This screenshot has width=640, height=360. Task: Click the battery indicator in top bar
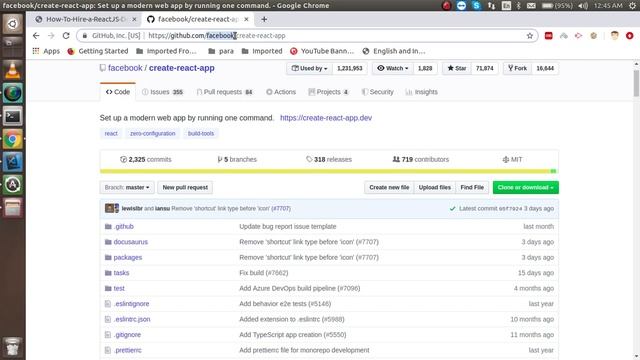557,5
